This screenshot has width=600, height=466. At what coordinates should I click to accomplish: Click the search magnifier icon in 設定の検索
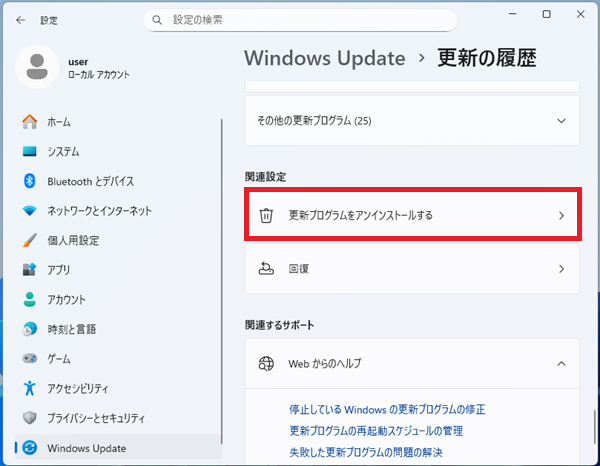pyautogui.click(x=156, y=20)
